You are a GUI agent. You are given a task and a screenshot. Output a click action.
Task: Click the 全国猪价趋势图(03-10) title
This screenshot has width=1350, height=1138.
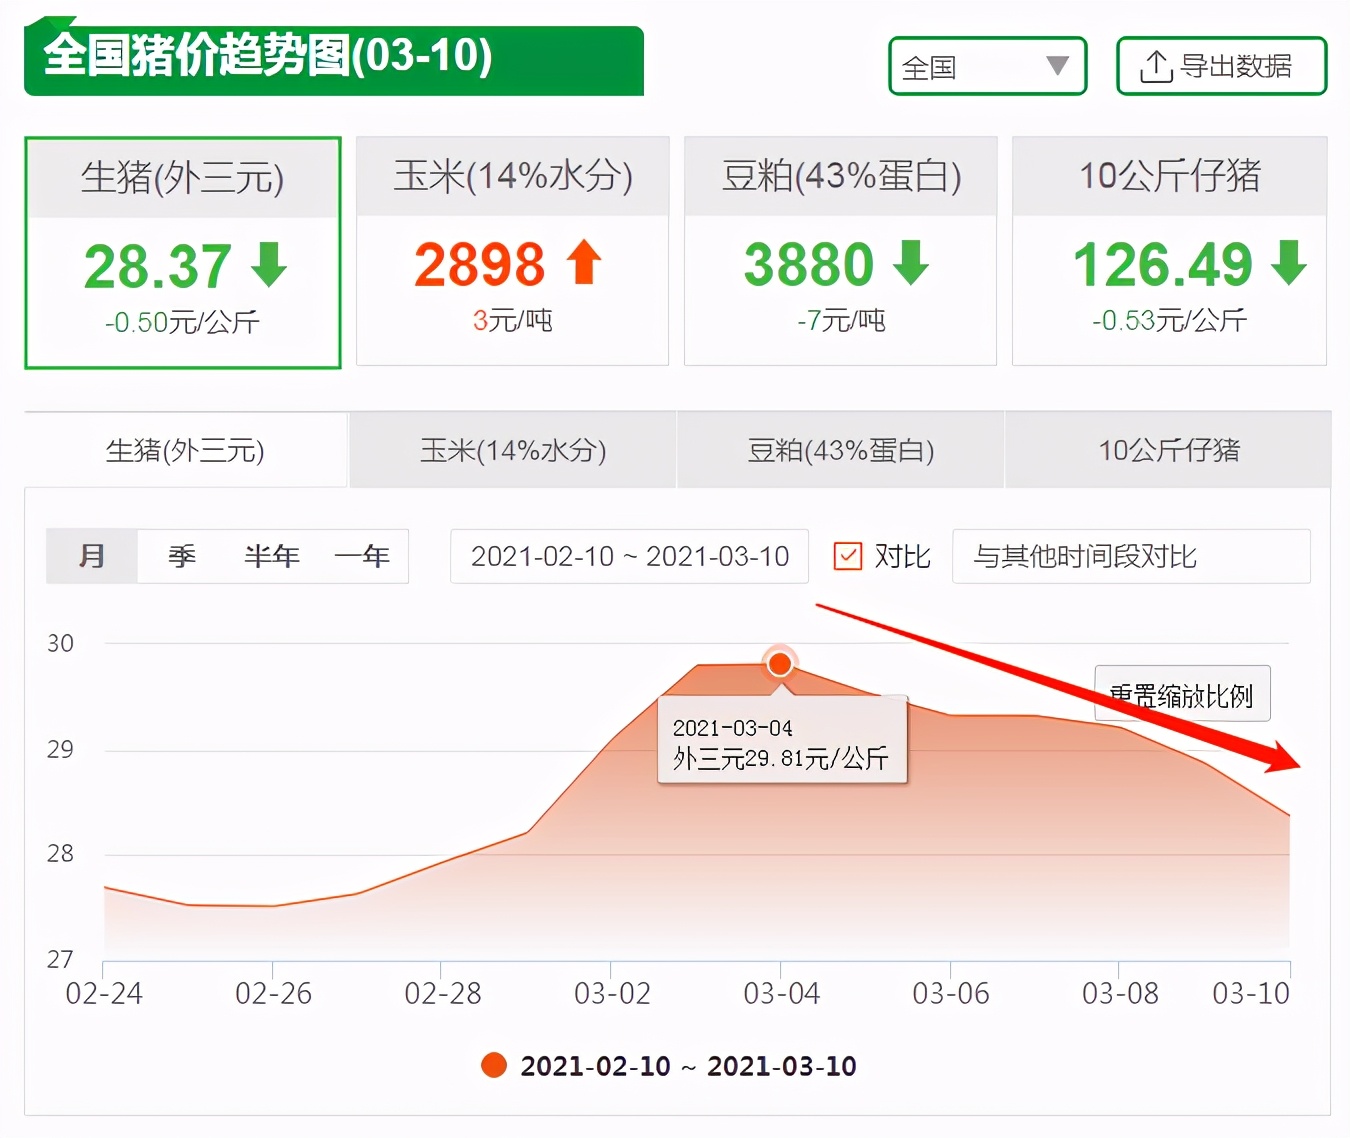[268, 55]
